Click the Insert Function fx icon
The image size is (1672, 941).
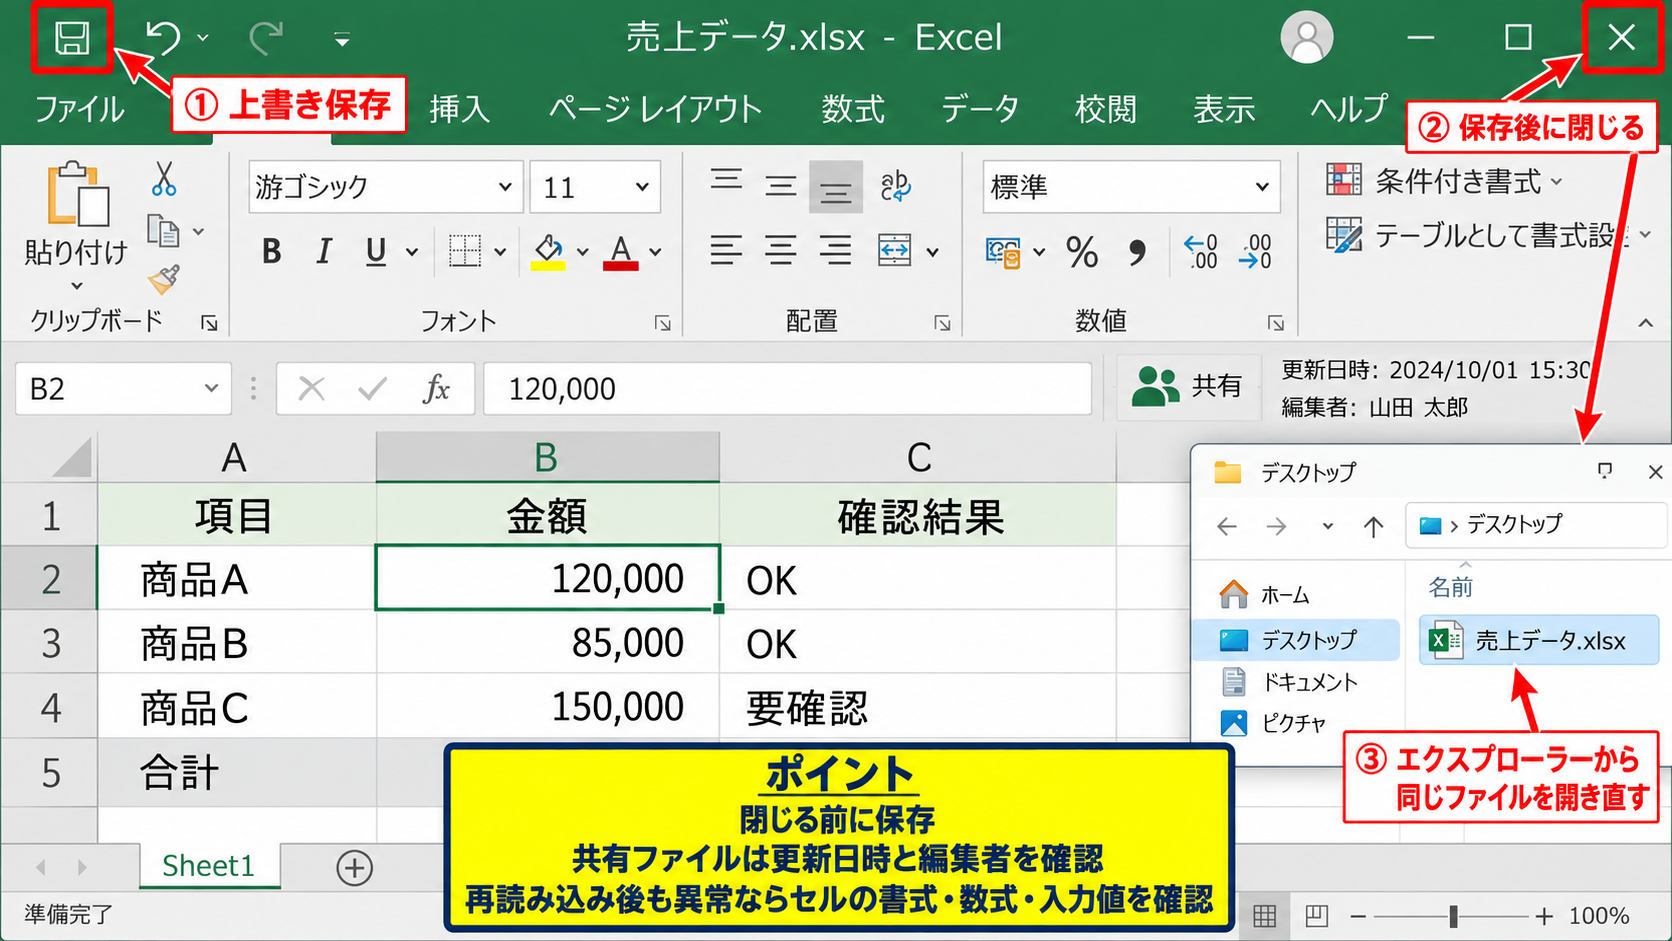436,388
